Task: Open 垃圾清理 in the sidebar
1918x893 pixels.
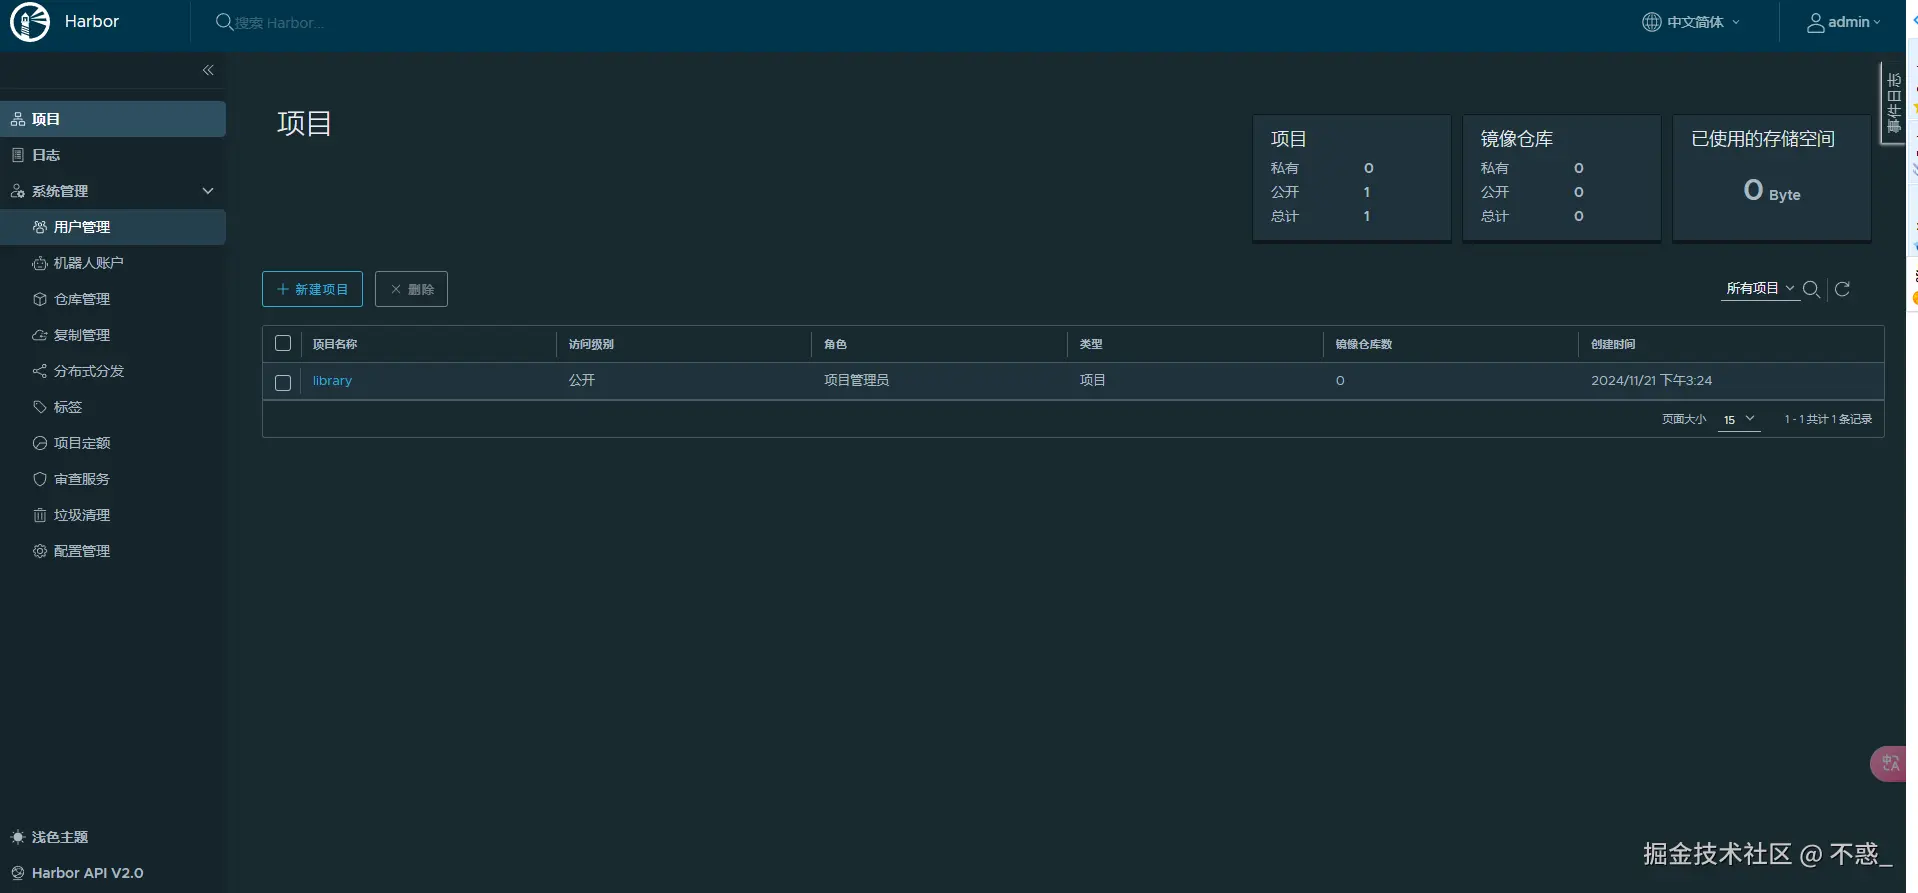Action: 113,515
